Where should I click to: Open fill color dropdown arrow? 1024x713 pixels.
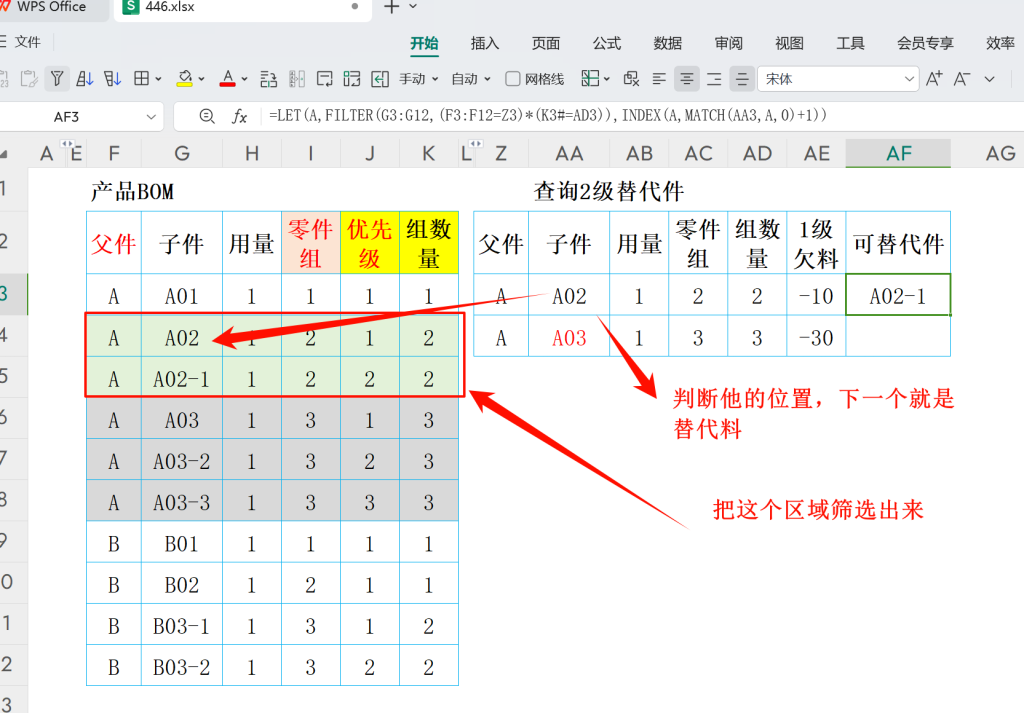click(201, 79)
